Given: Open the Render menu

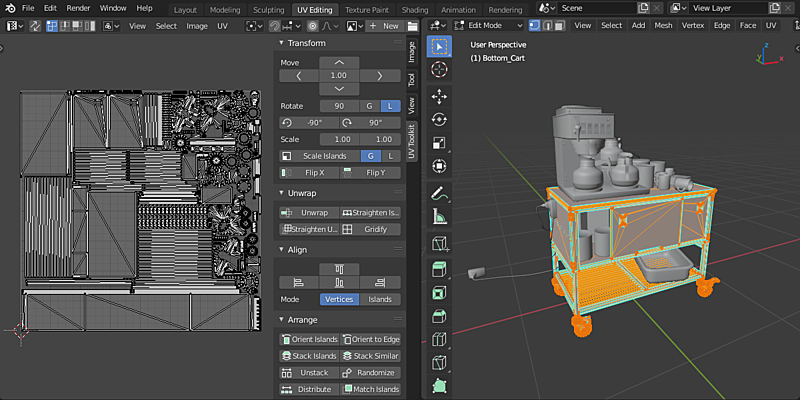Looking at the screenshot, I should (x=78, y=8).
